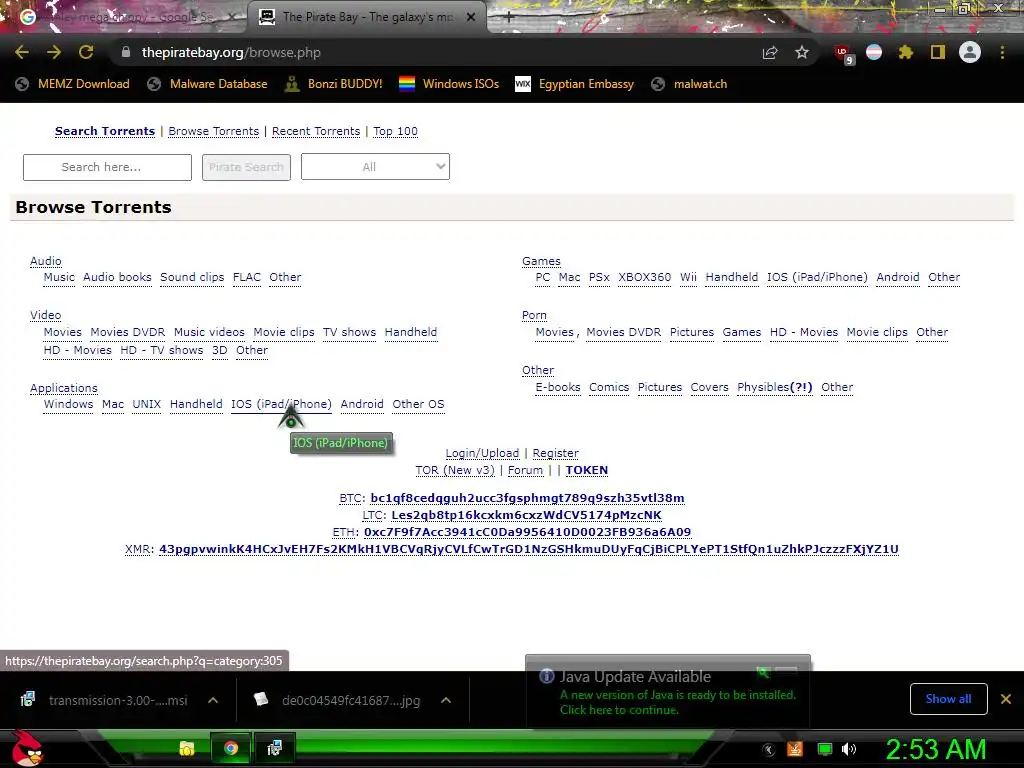Click the Register link
The image size is (1024, 768).
point(555,453)
